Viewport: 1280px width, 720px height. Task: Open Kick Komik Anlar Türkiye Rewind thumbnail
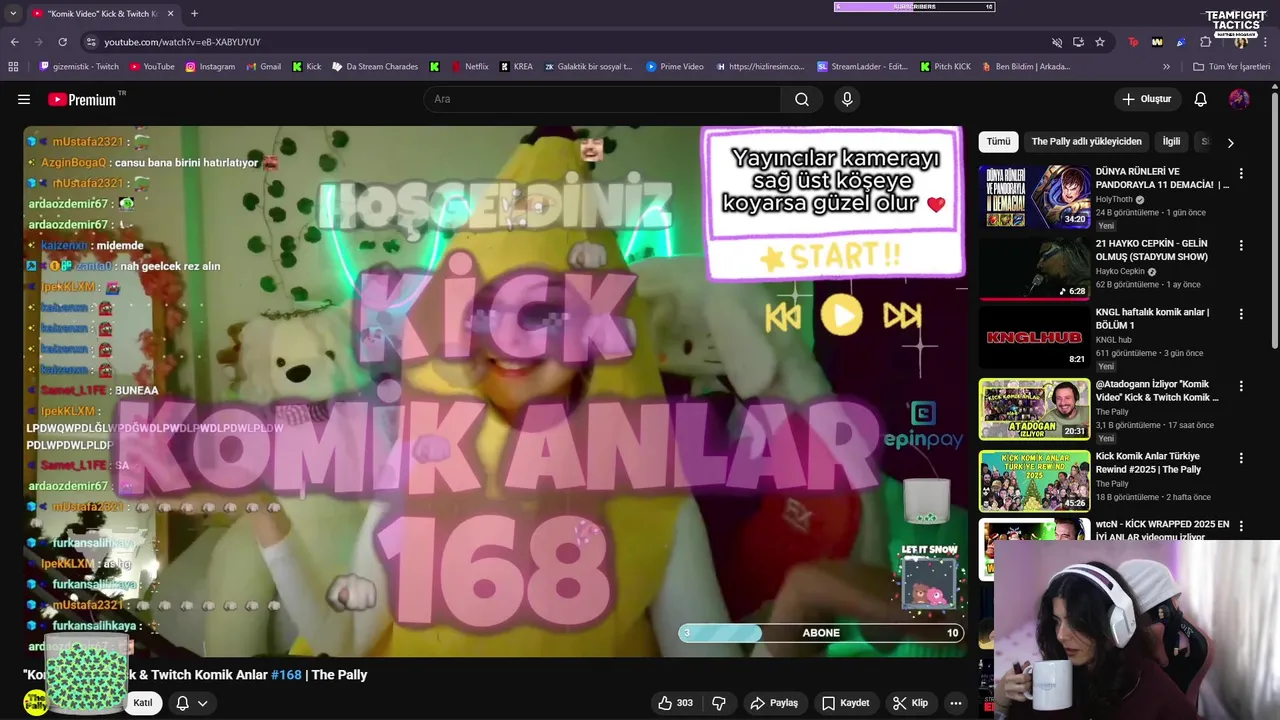click(1034, 481)
